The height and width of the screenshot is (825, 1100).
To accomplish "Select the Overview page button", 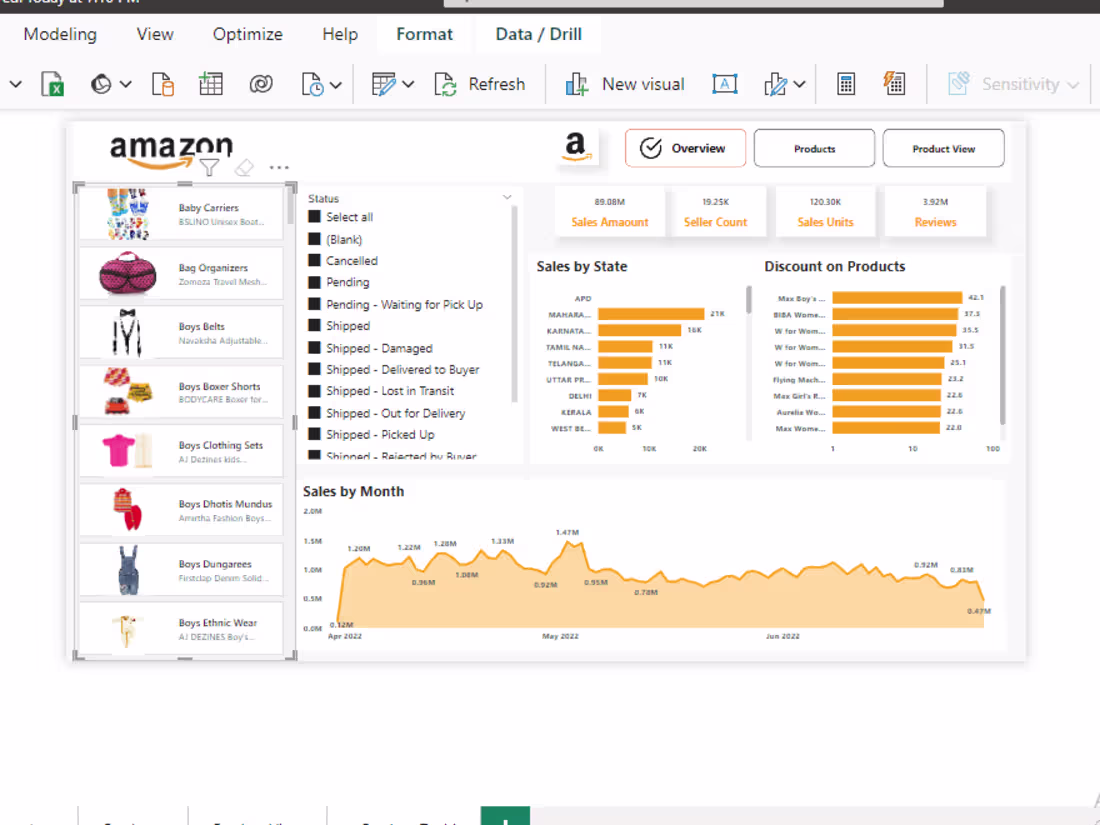I will [685, 147].
